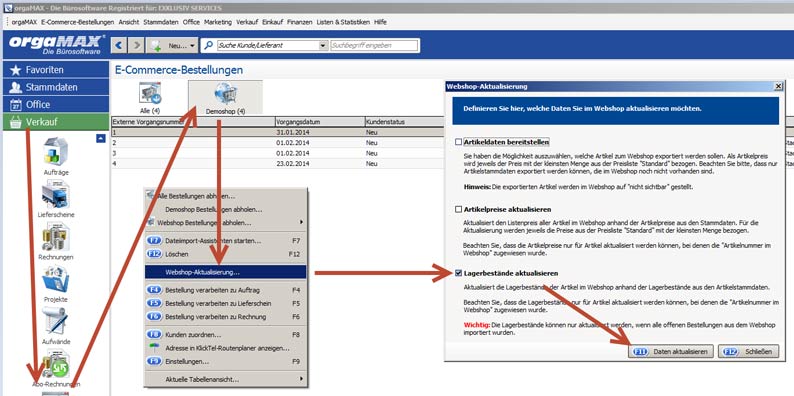The height and width of the screenshot is (396, 794).
Task: Sort by Vorgangsdatum column header
Action: [x=320, y=122]
